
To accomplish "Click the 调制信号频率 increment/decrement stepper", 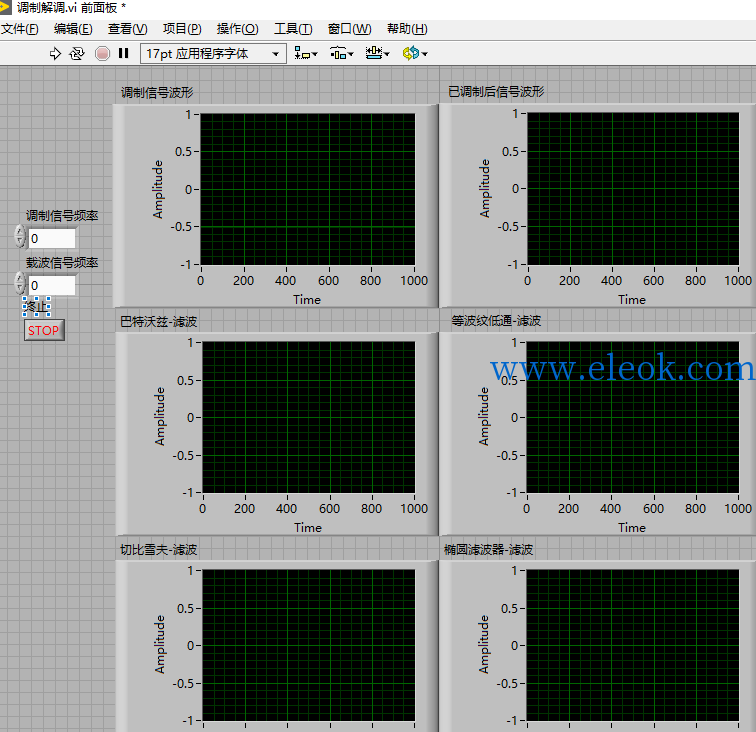I will 20,236.
